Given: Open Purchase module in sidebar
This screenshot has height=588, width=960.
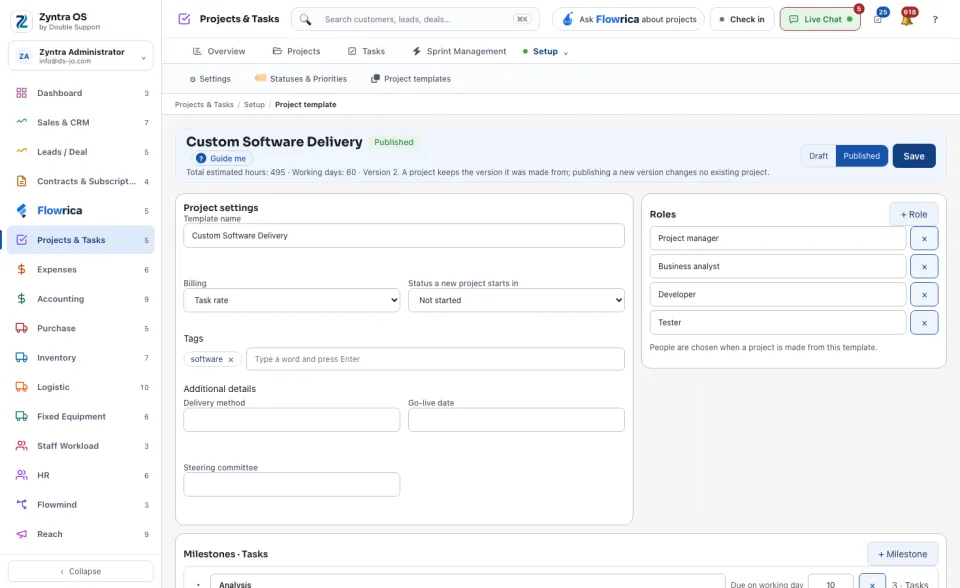Looking at the screenshot, I should point(81,328).
